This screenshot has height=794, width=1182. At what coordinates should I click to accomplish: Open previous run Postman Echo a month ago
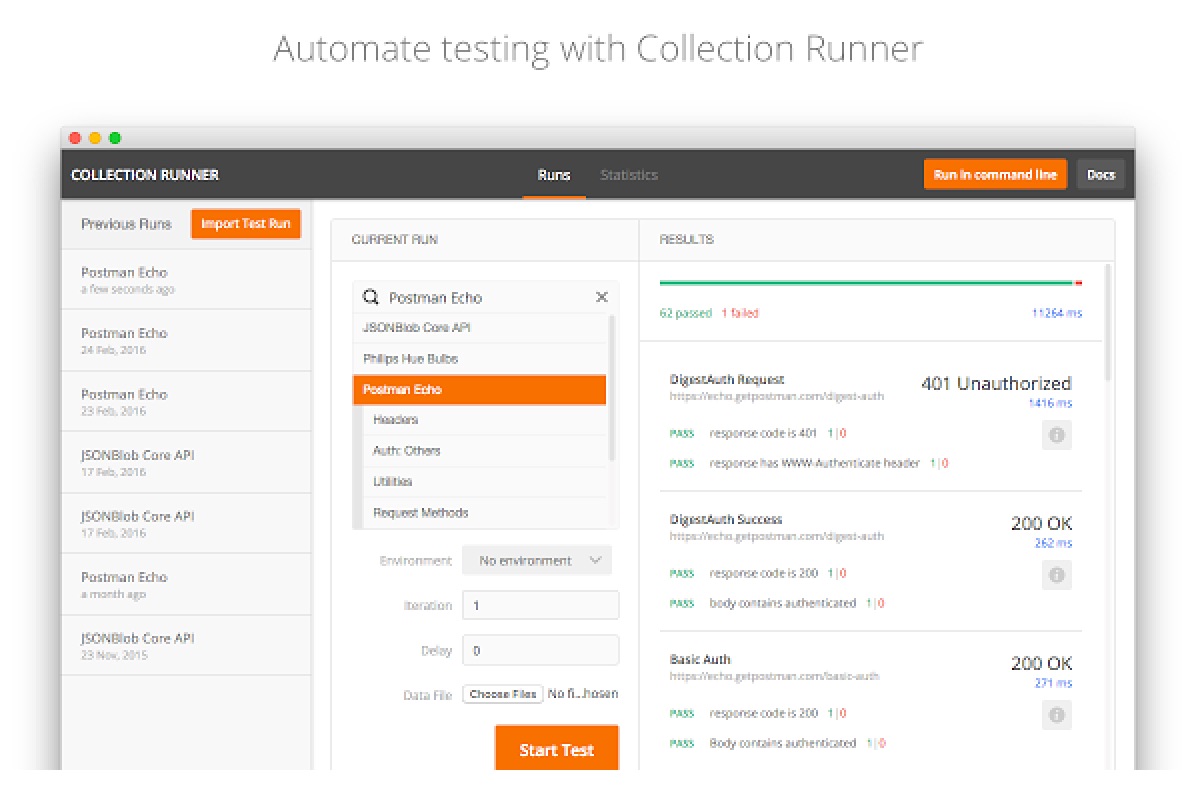(186, 585)
